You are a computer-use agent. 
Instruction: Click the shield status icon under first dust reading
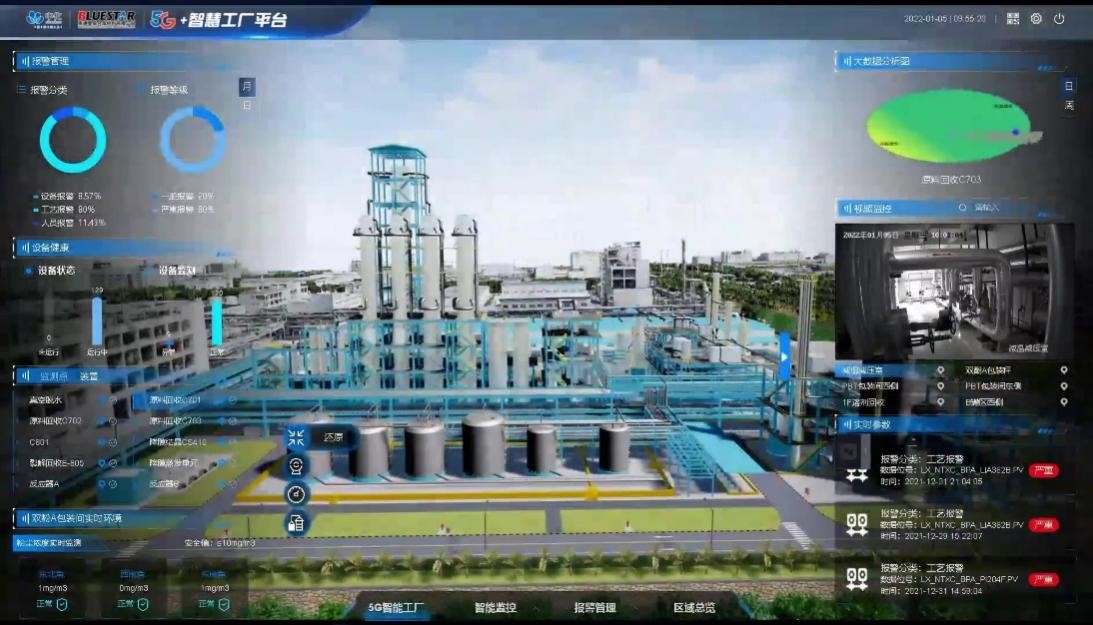(62, 605)
